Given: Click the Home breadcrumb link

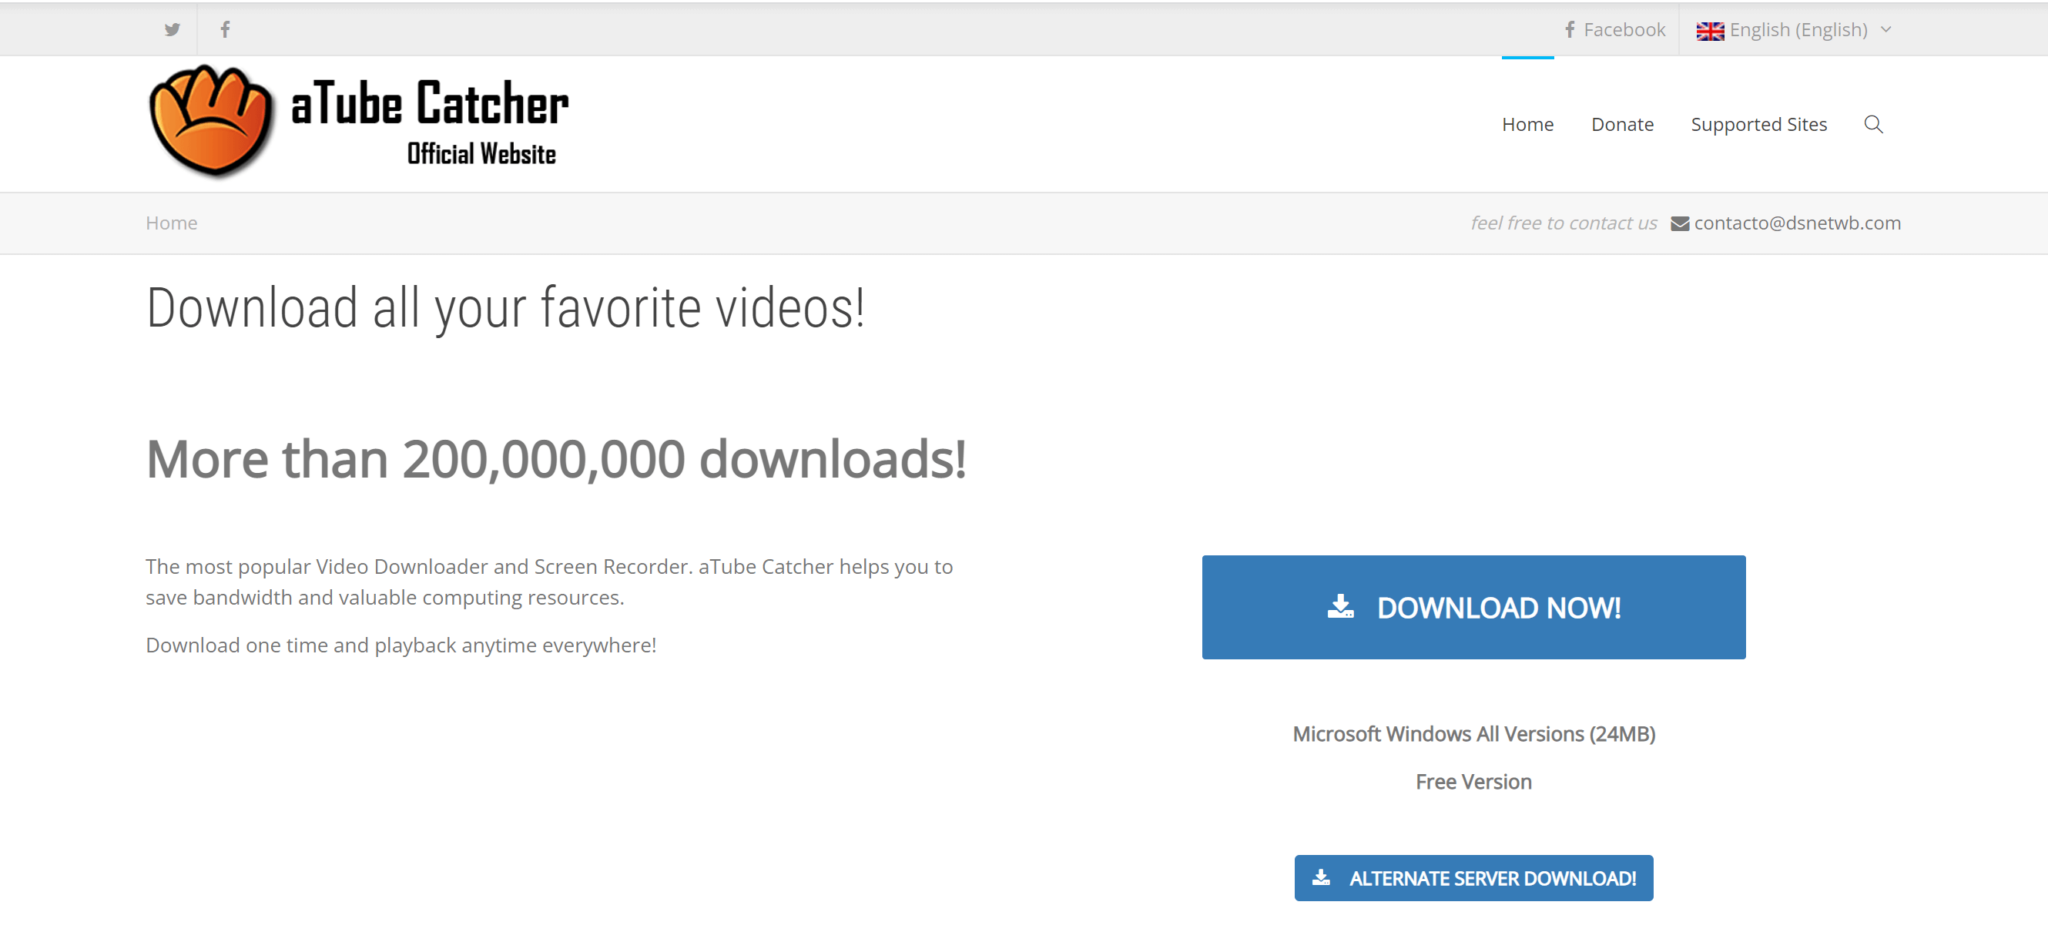Looking at the screenshot, I should pyautogui.click(x=171, y=223).
